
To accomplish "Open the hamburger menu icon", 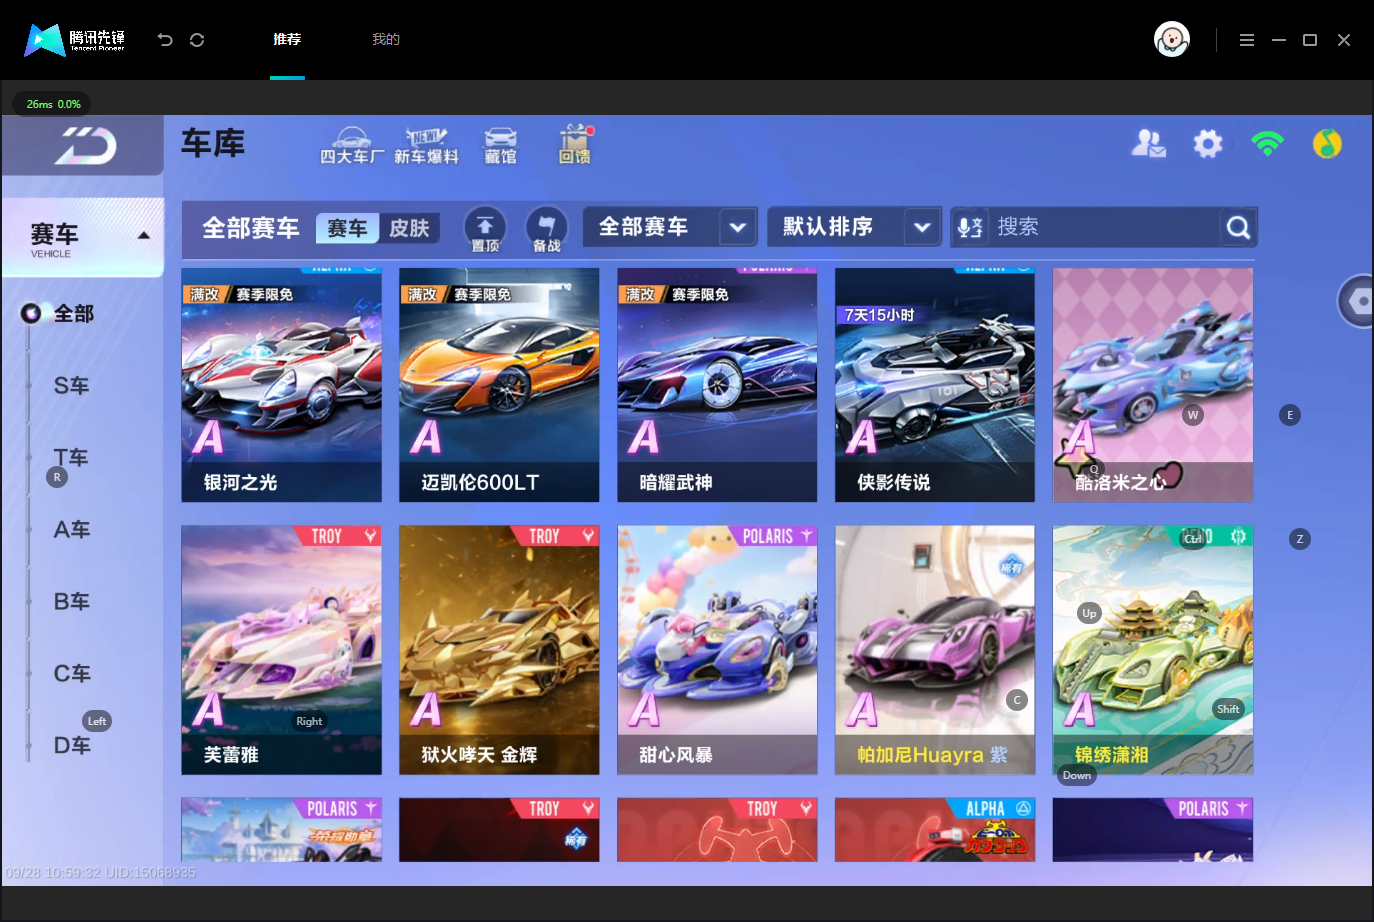I will pos(1246,40).
